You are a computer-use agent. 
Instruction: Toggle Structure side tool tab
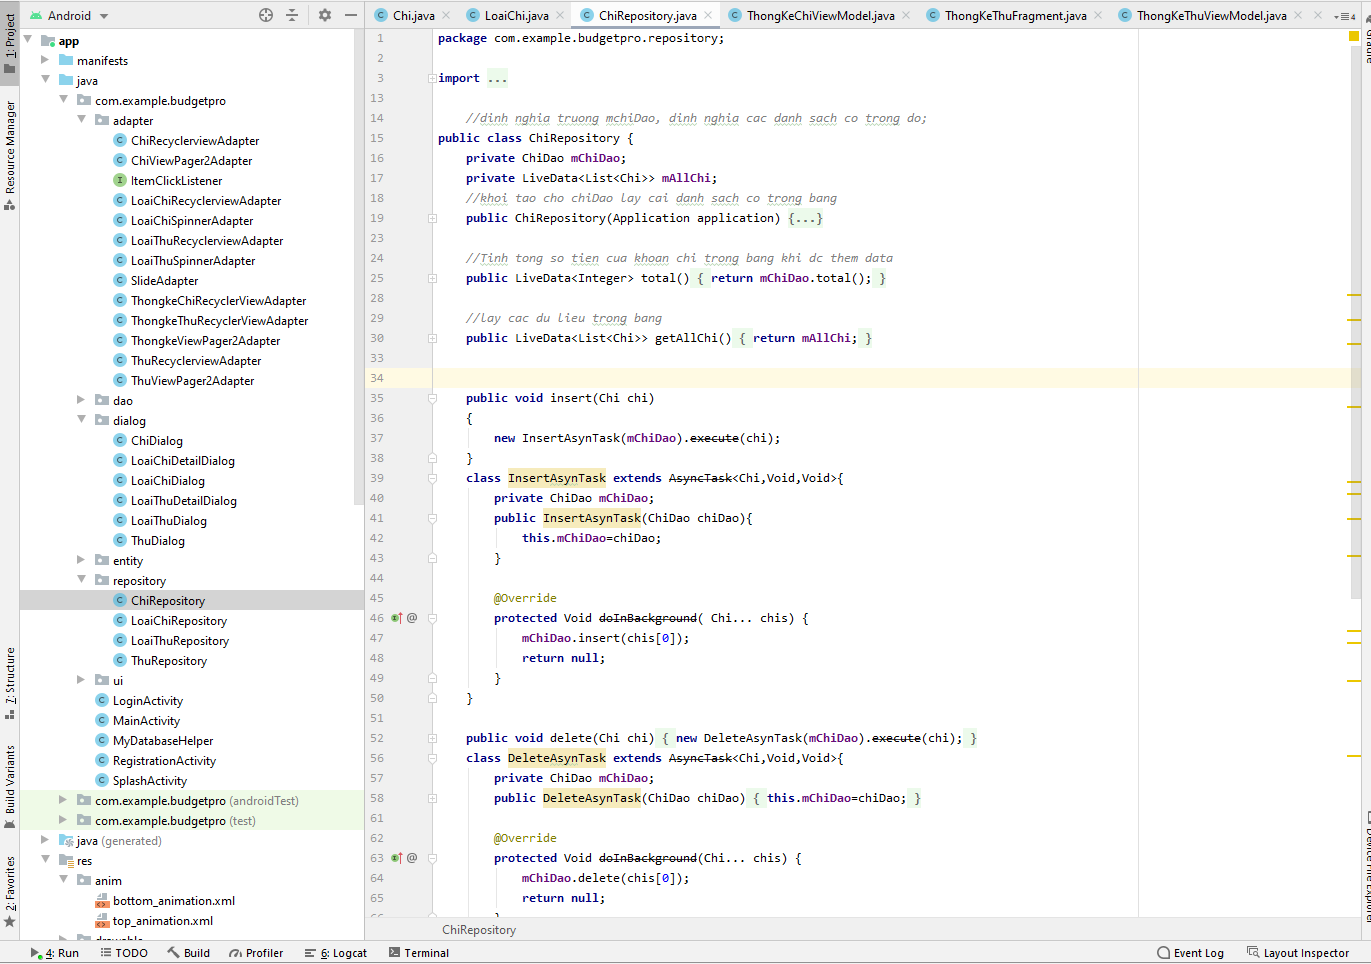point(10,683)
